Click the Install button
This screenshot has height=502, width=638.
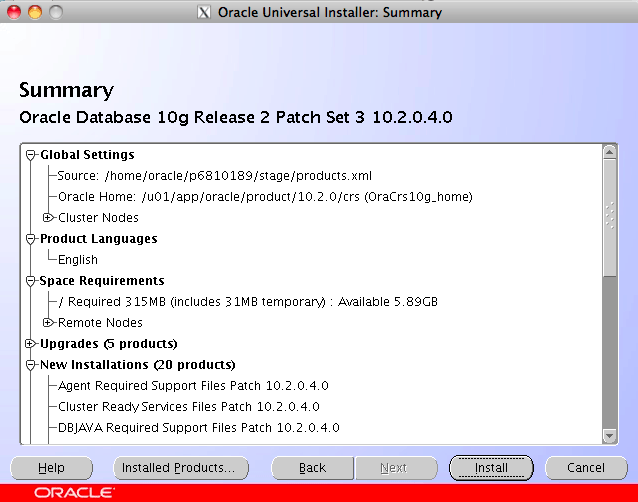click(491, 467)
